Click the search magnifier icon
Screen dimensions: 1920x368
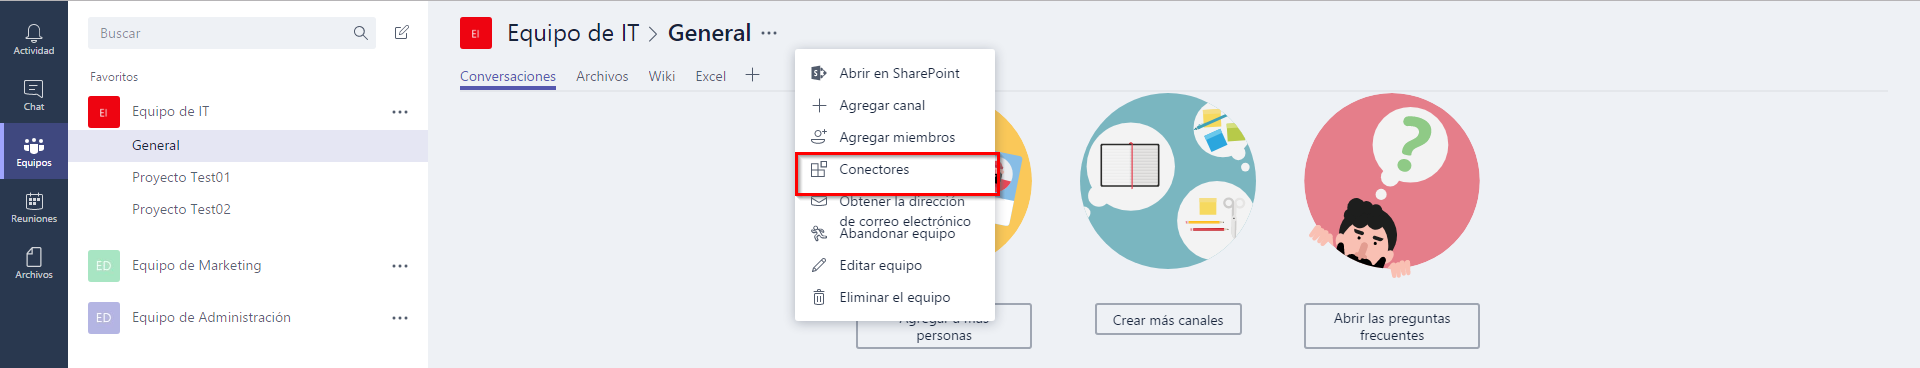[361, 33]
